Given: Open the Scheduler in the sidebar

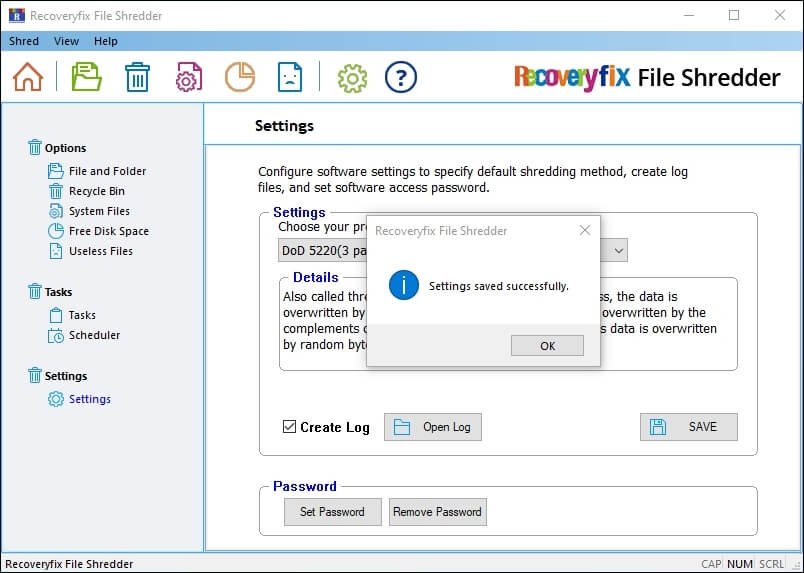Looking at the screenshot, I should [94, 335].
